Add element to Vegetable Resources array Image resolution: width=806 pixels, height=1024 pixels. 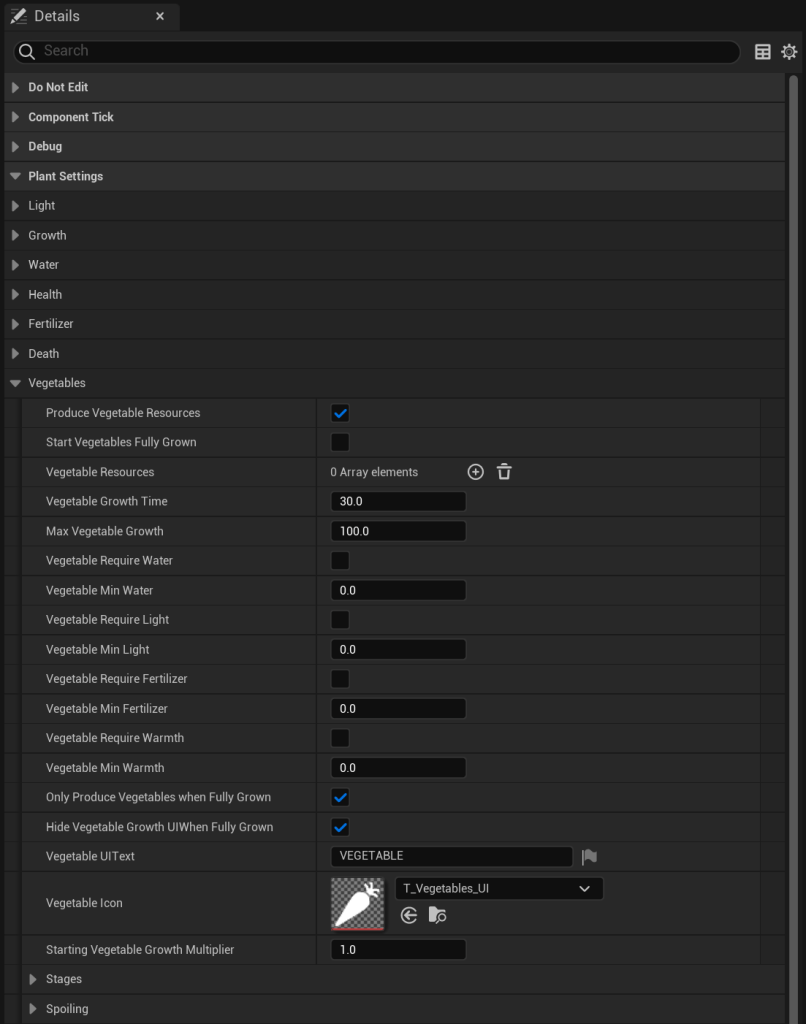[476, 472]
